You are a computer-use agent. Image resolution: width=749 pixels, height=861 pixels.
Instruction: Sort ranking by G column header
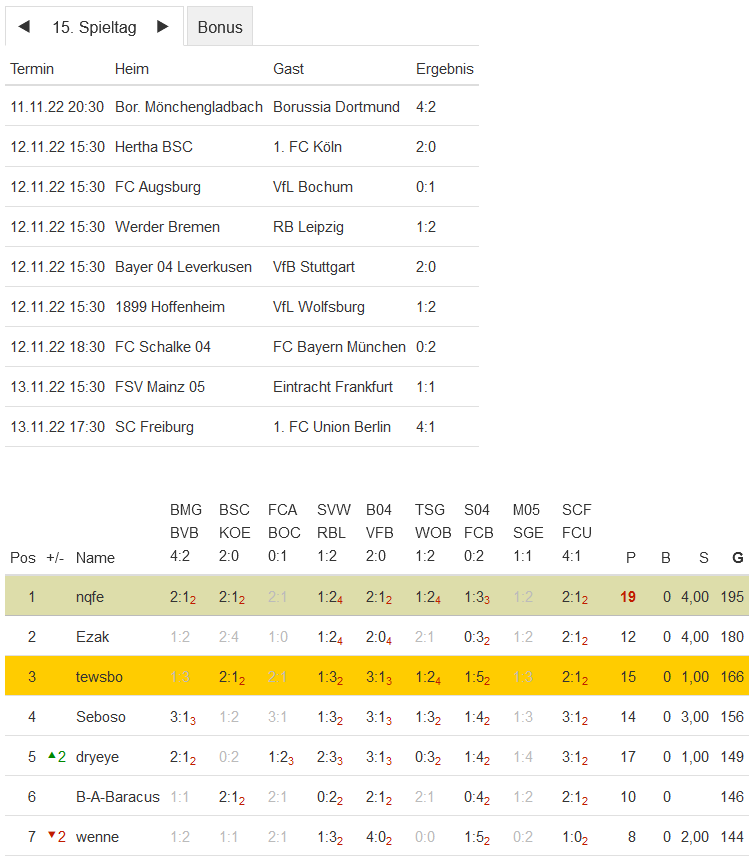(x=738, y=558)
